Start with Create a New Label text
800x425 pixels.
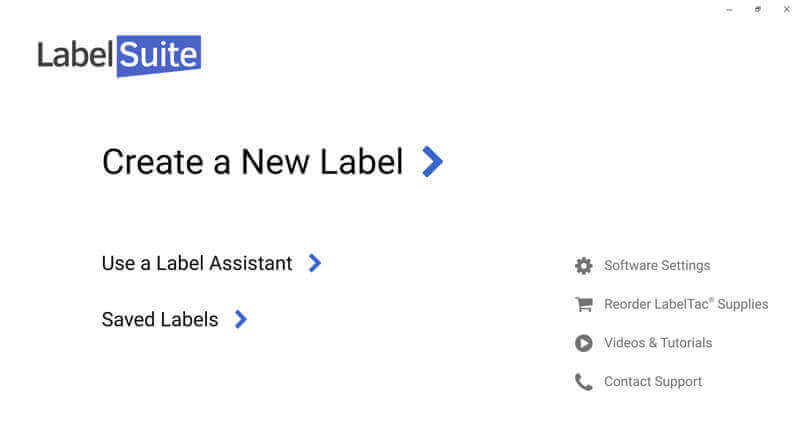pyautogui.click(x=252, y=161)
